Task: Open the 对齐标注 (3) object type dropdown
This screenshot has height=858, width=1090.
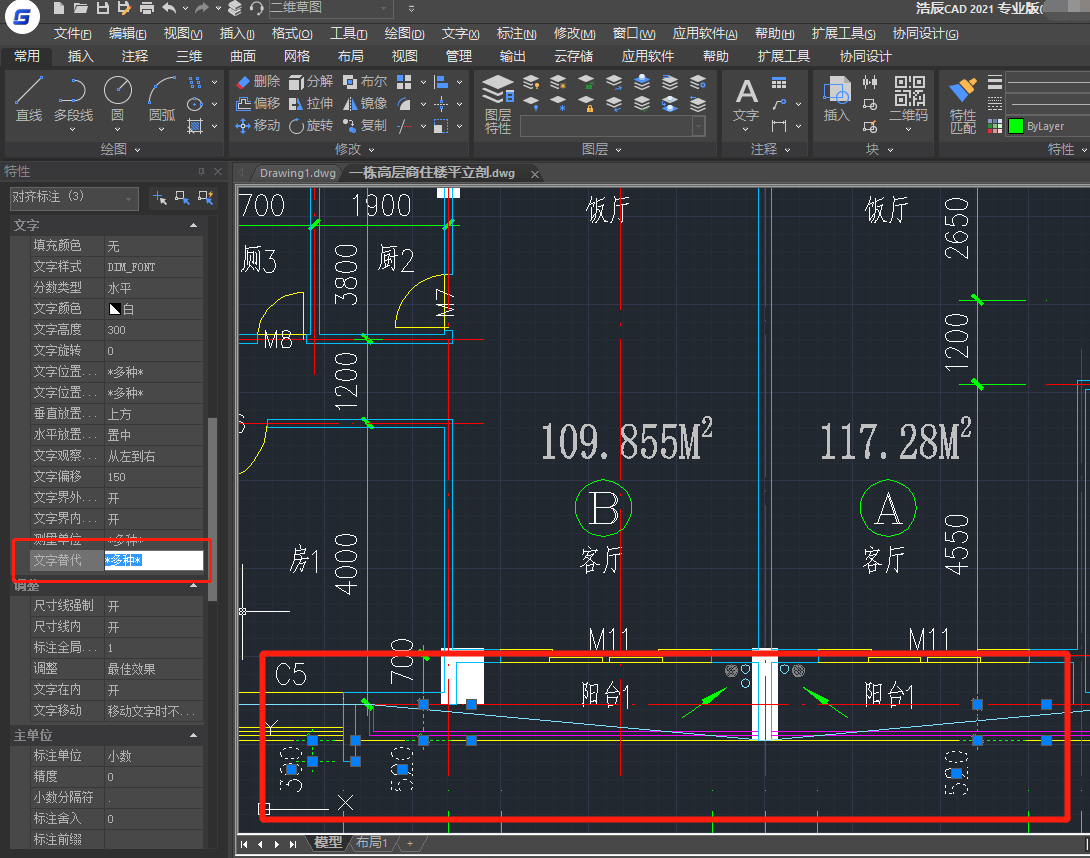Action: [x=74, y=198]
